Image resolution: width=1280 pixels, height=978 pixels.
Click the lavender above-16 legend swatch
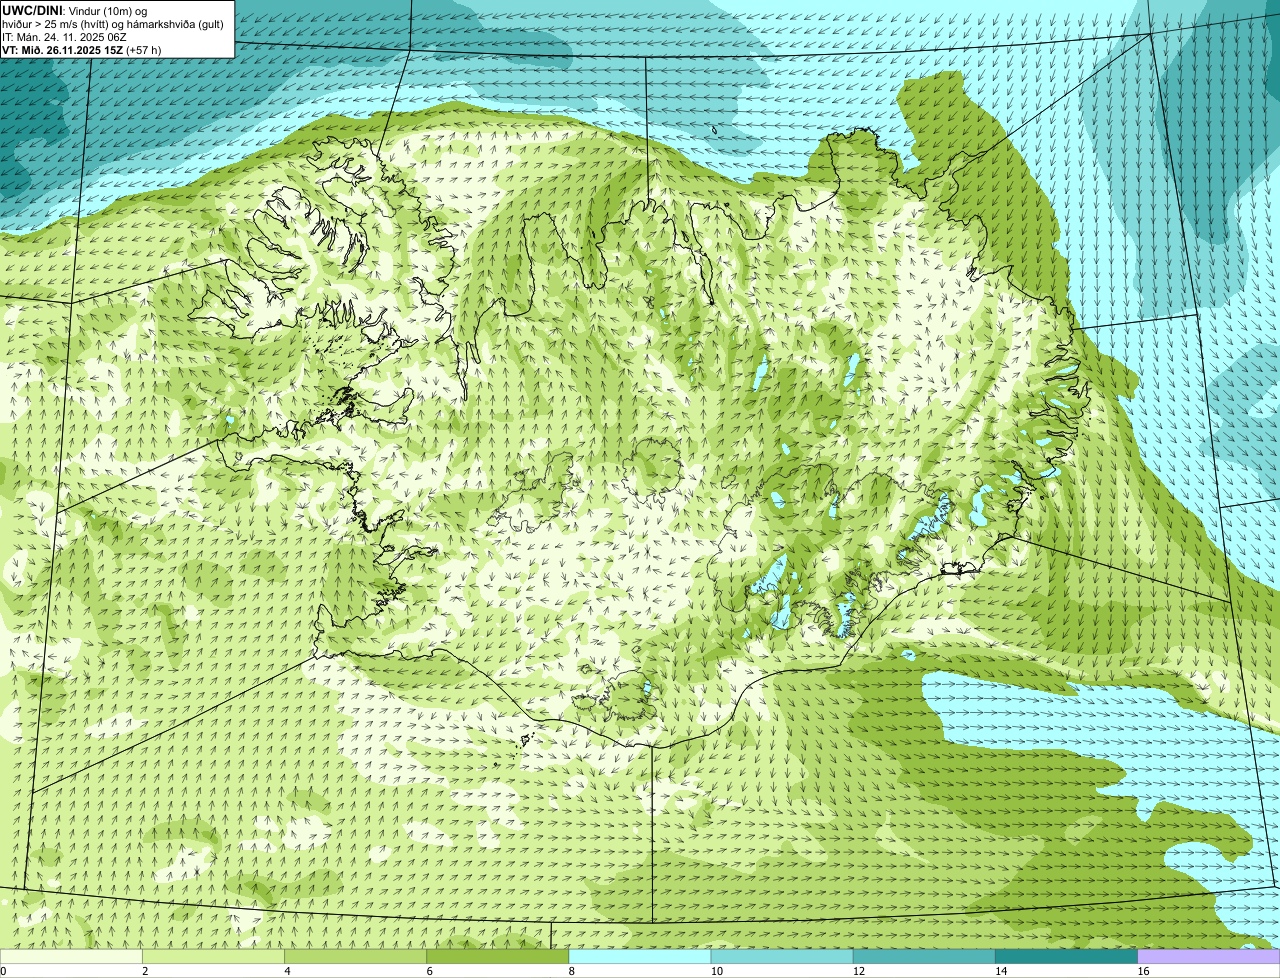pos(1209,956)
